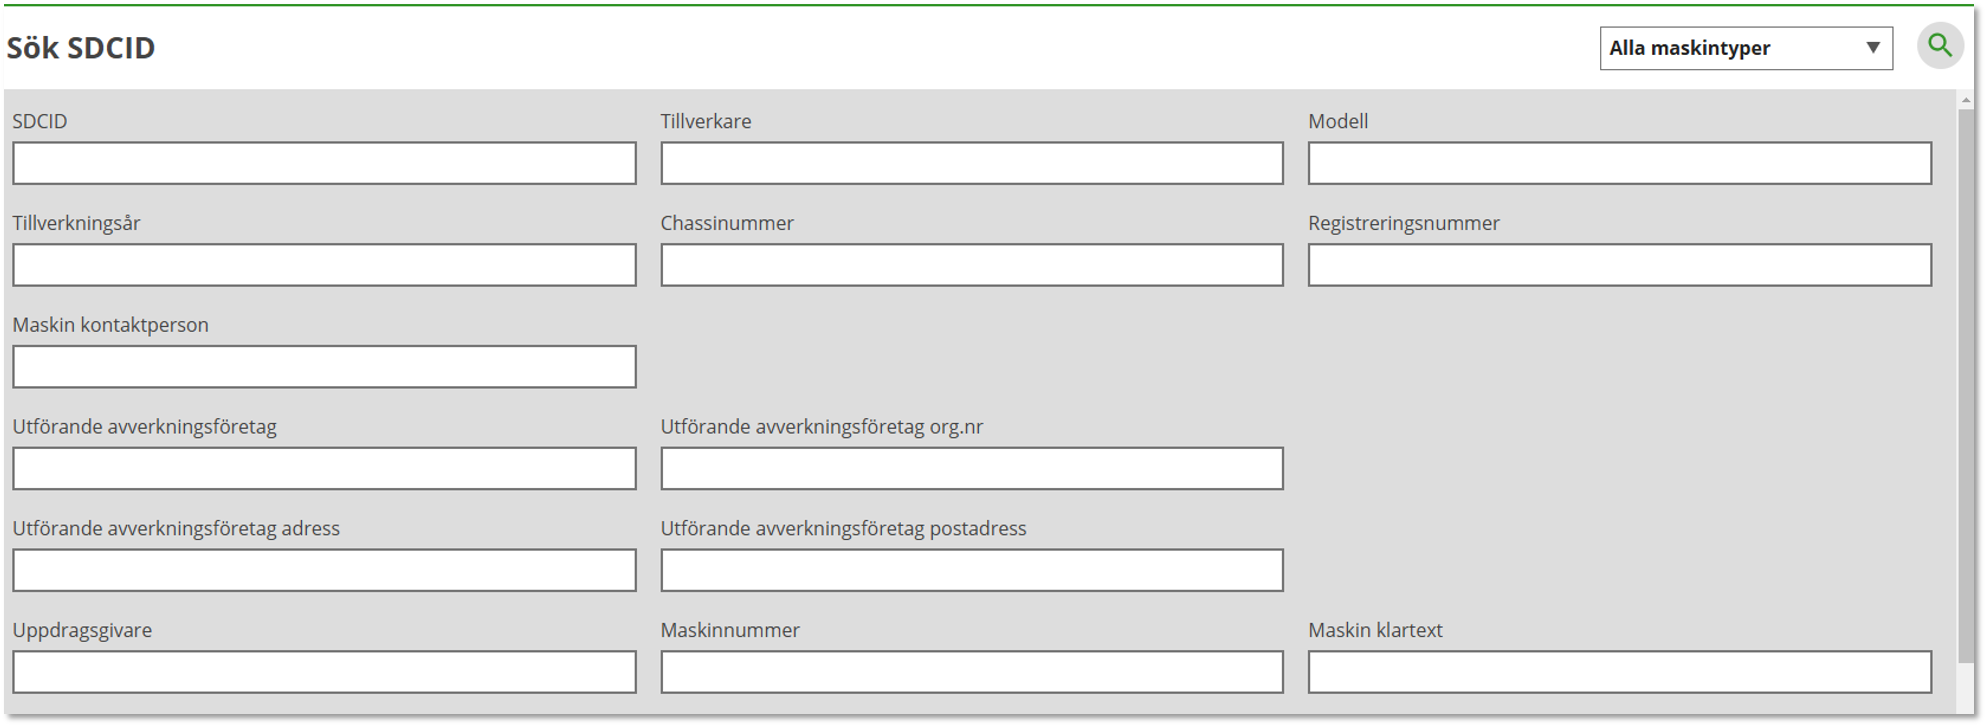Select the Modell input box
Screen dimensions: 1988x728
1619,163
